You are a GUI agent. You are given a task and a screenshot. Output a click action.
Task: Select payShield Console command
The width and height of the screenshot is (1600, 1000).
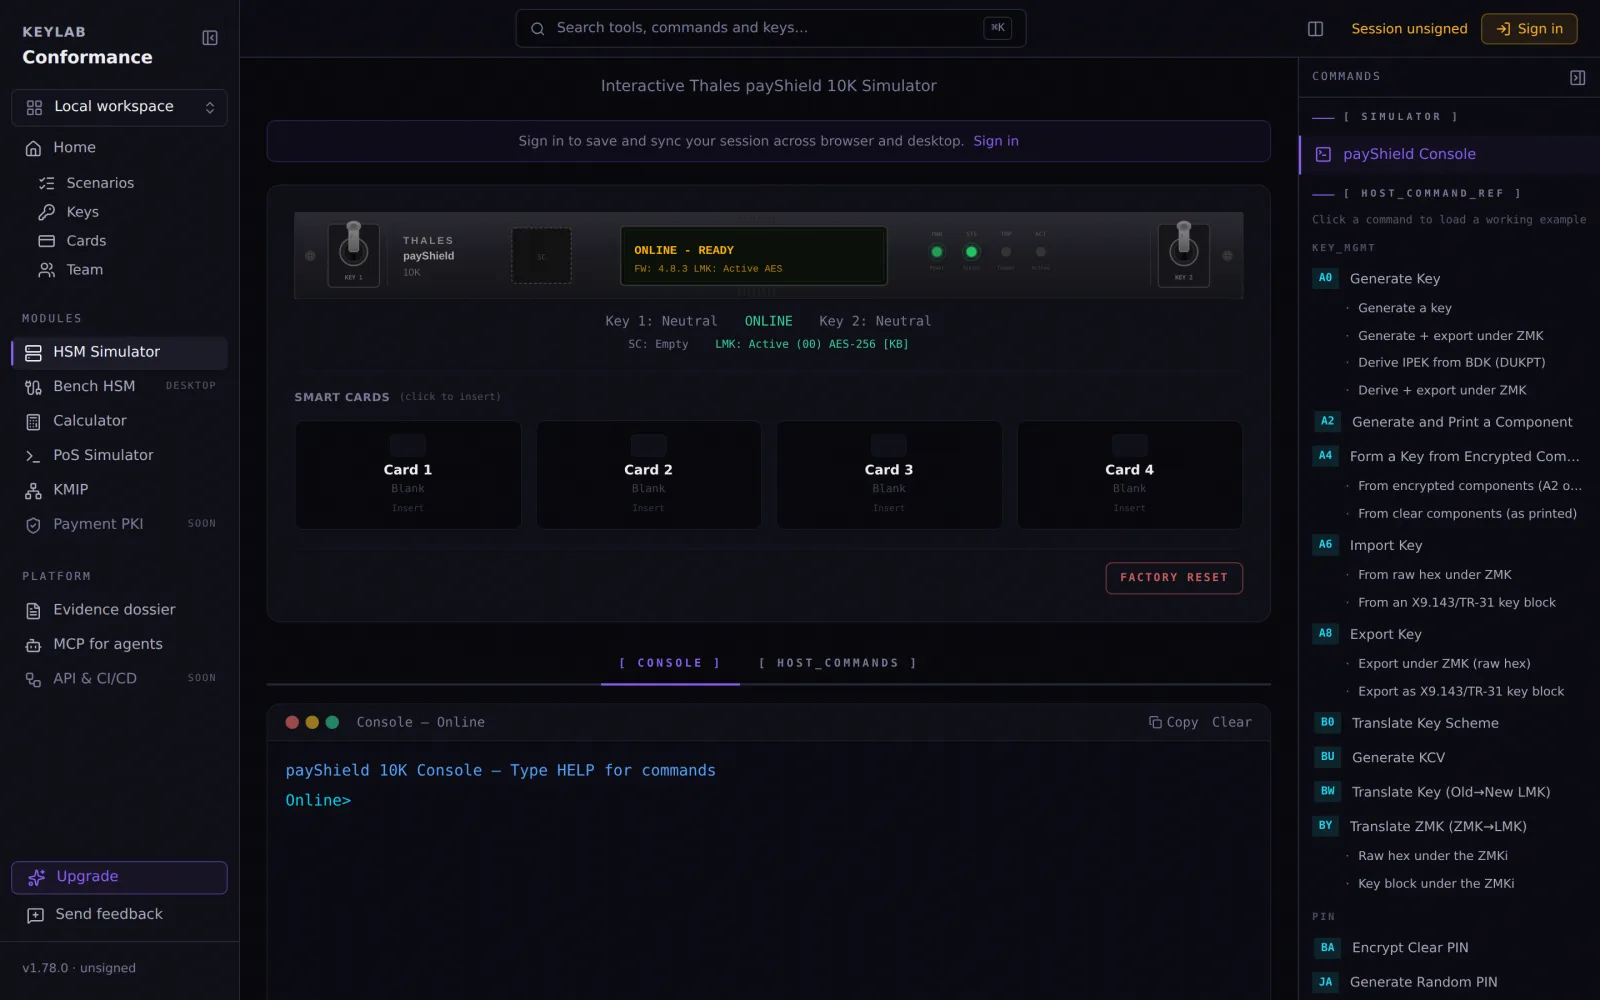[1449, 154]
